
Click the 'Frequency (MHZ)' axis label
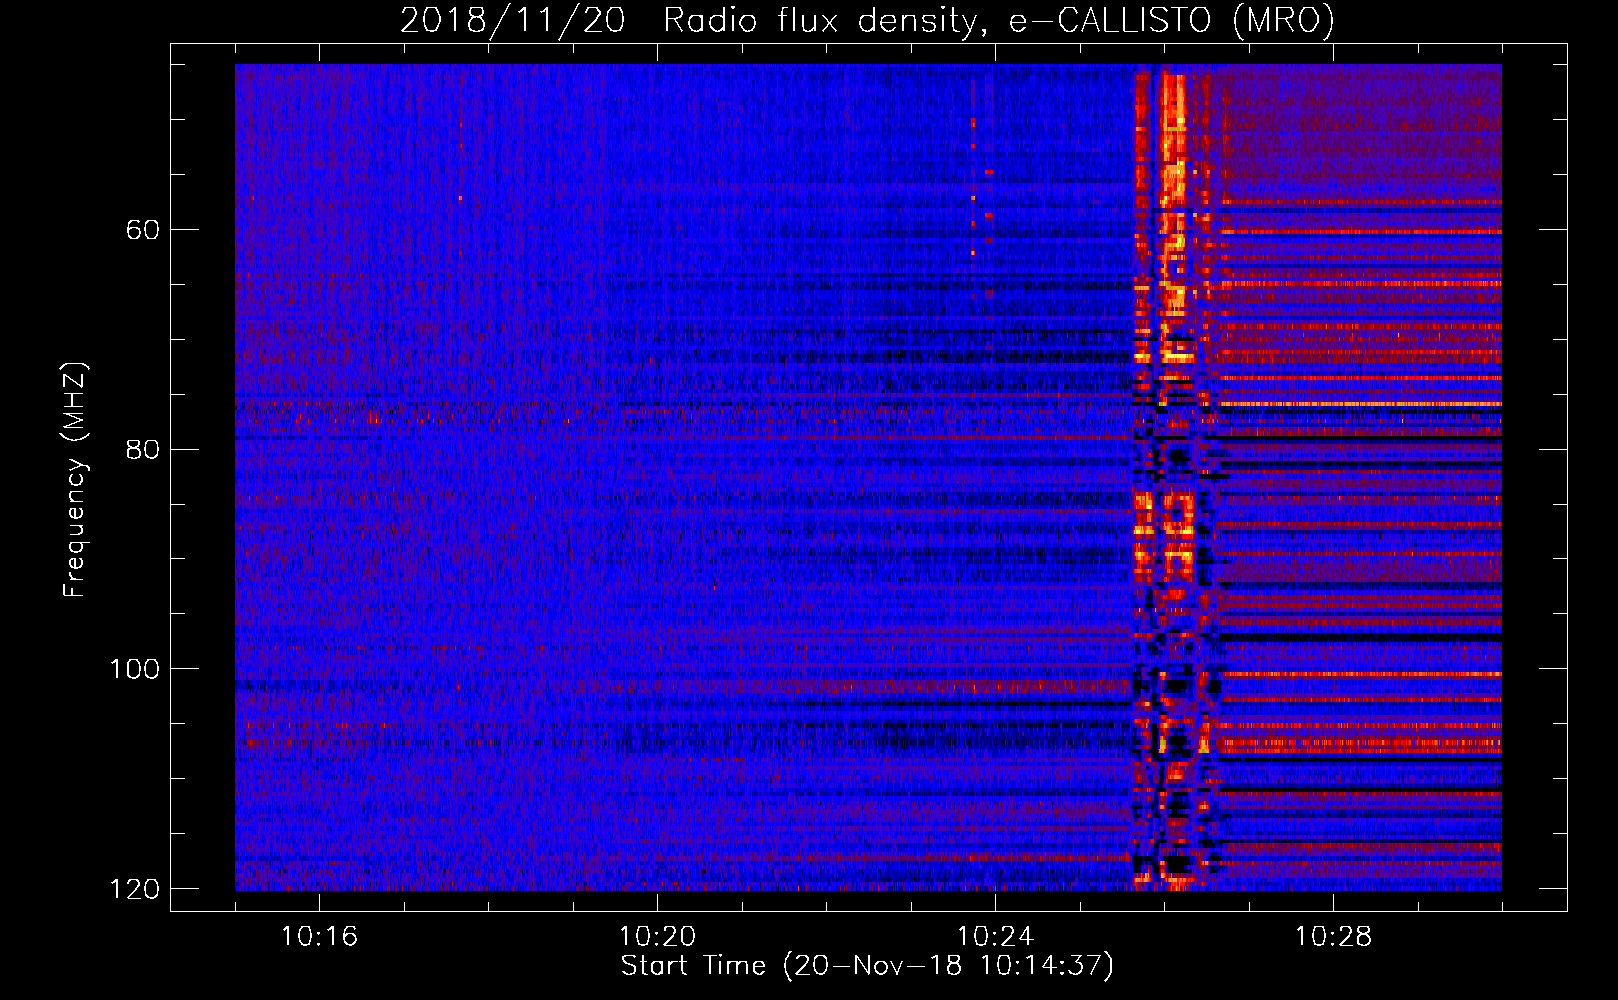pyautogui.click(x=75, y=479)
